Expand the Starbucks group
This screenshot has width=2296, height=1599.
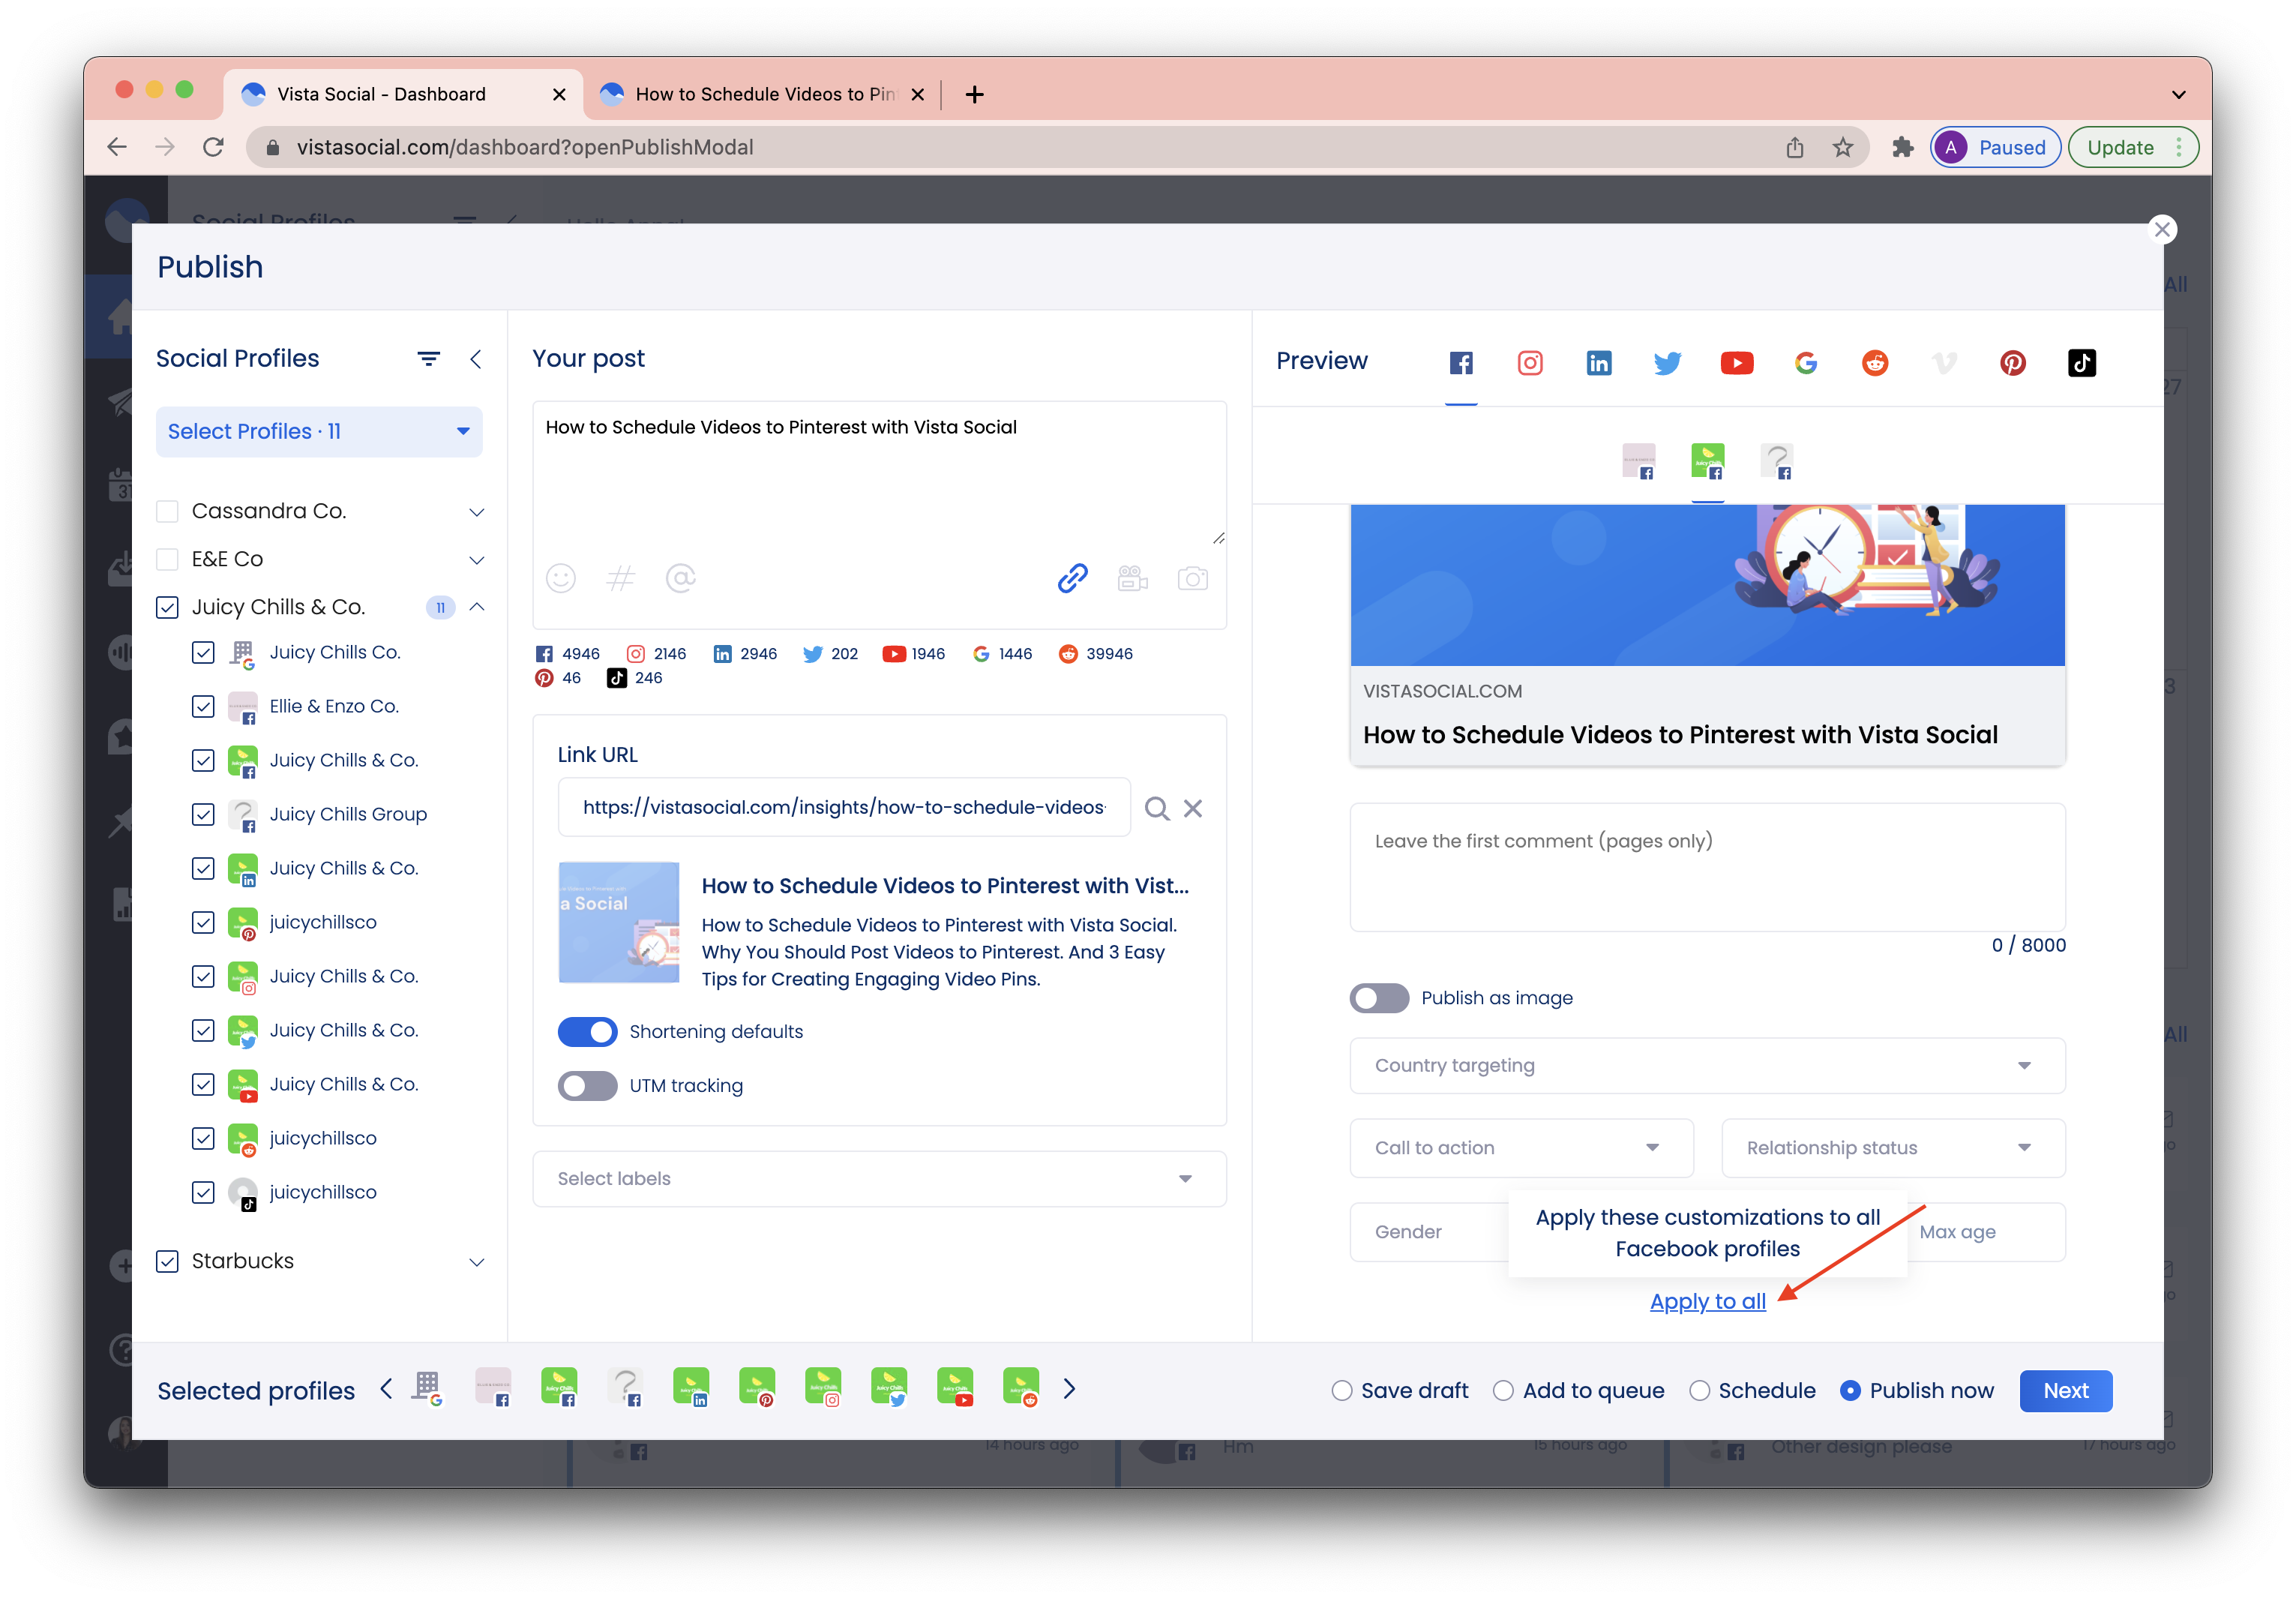click(x=476, y=1262)
